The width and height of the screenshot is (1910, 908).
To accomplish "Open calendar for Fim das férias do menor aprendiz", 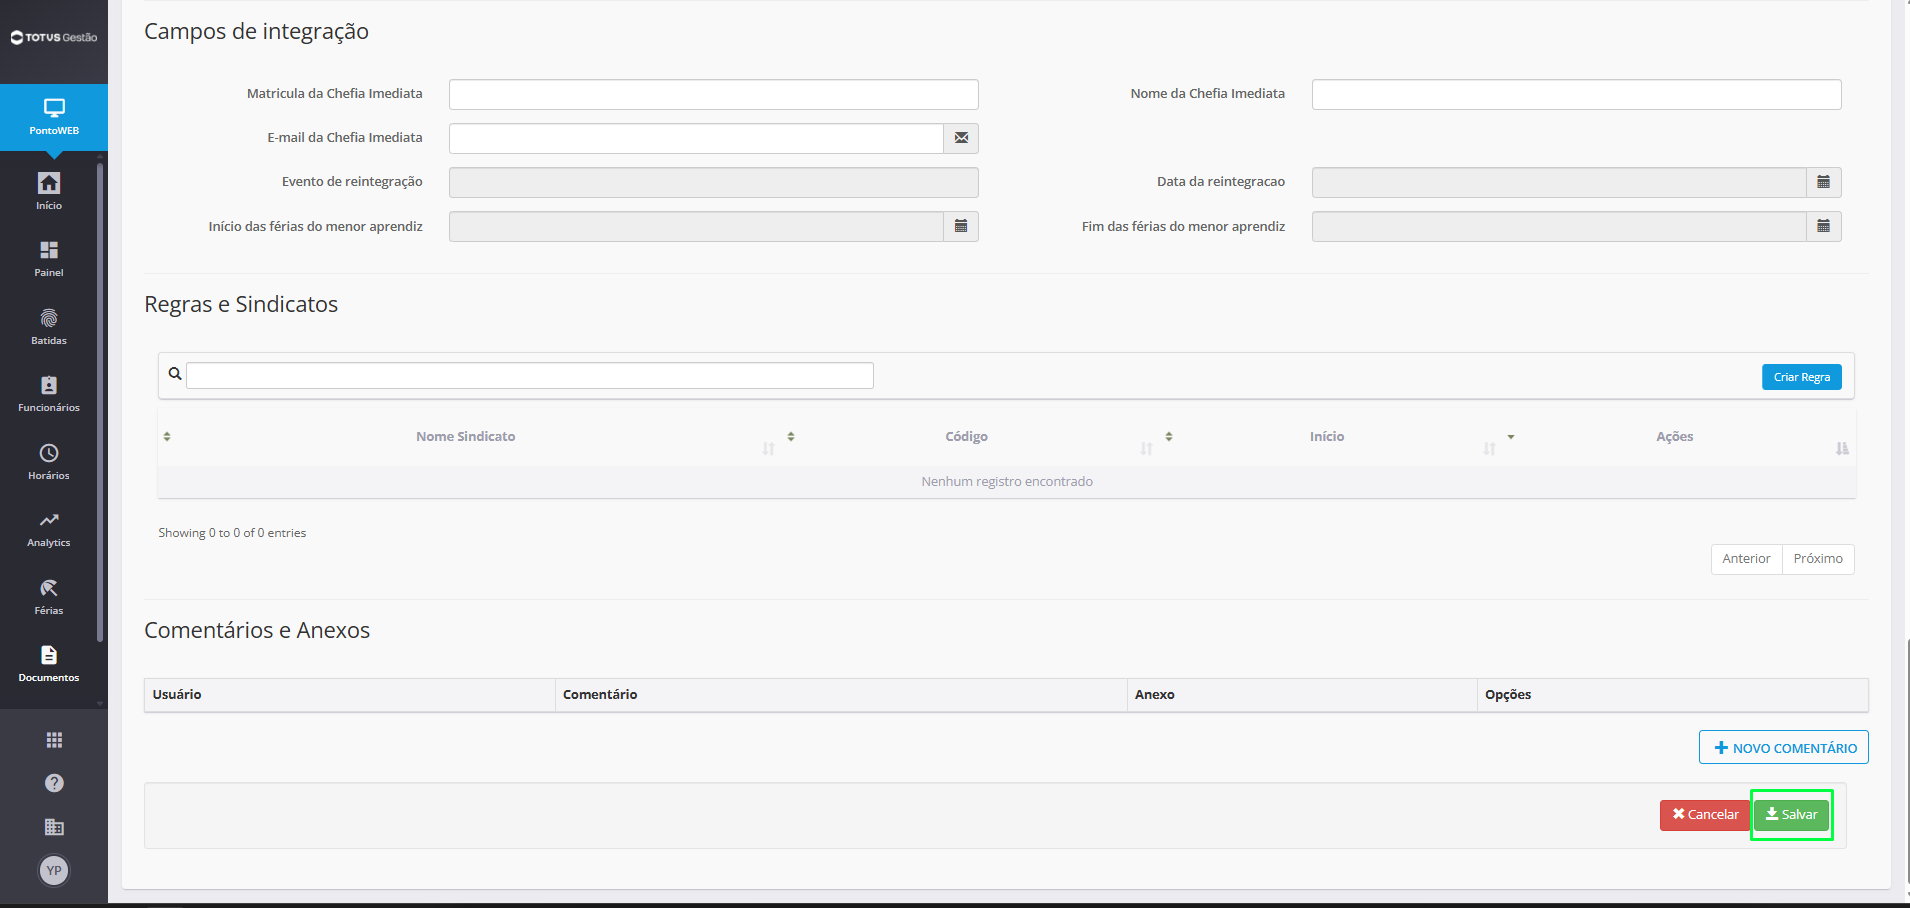I will click(1824, 226).
